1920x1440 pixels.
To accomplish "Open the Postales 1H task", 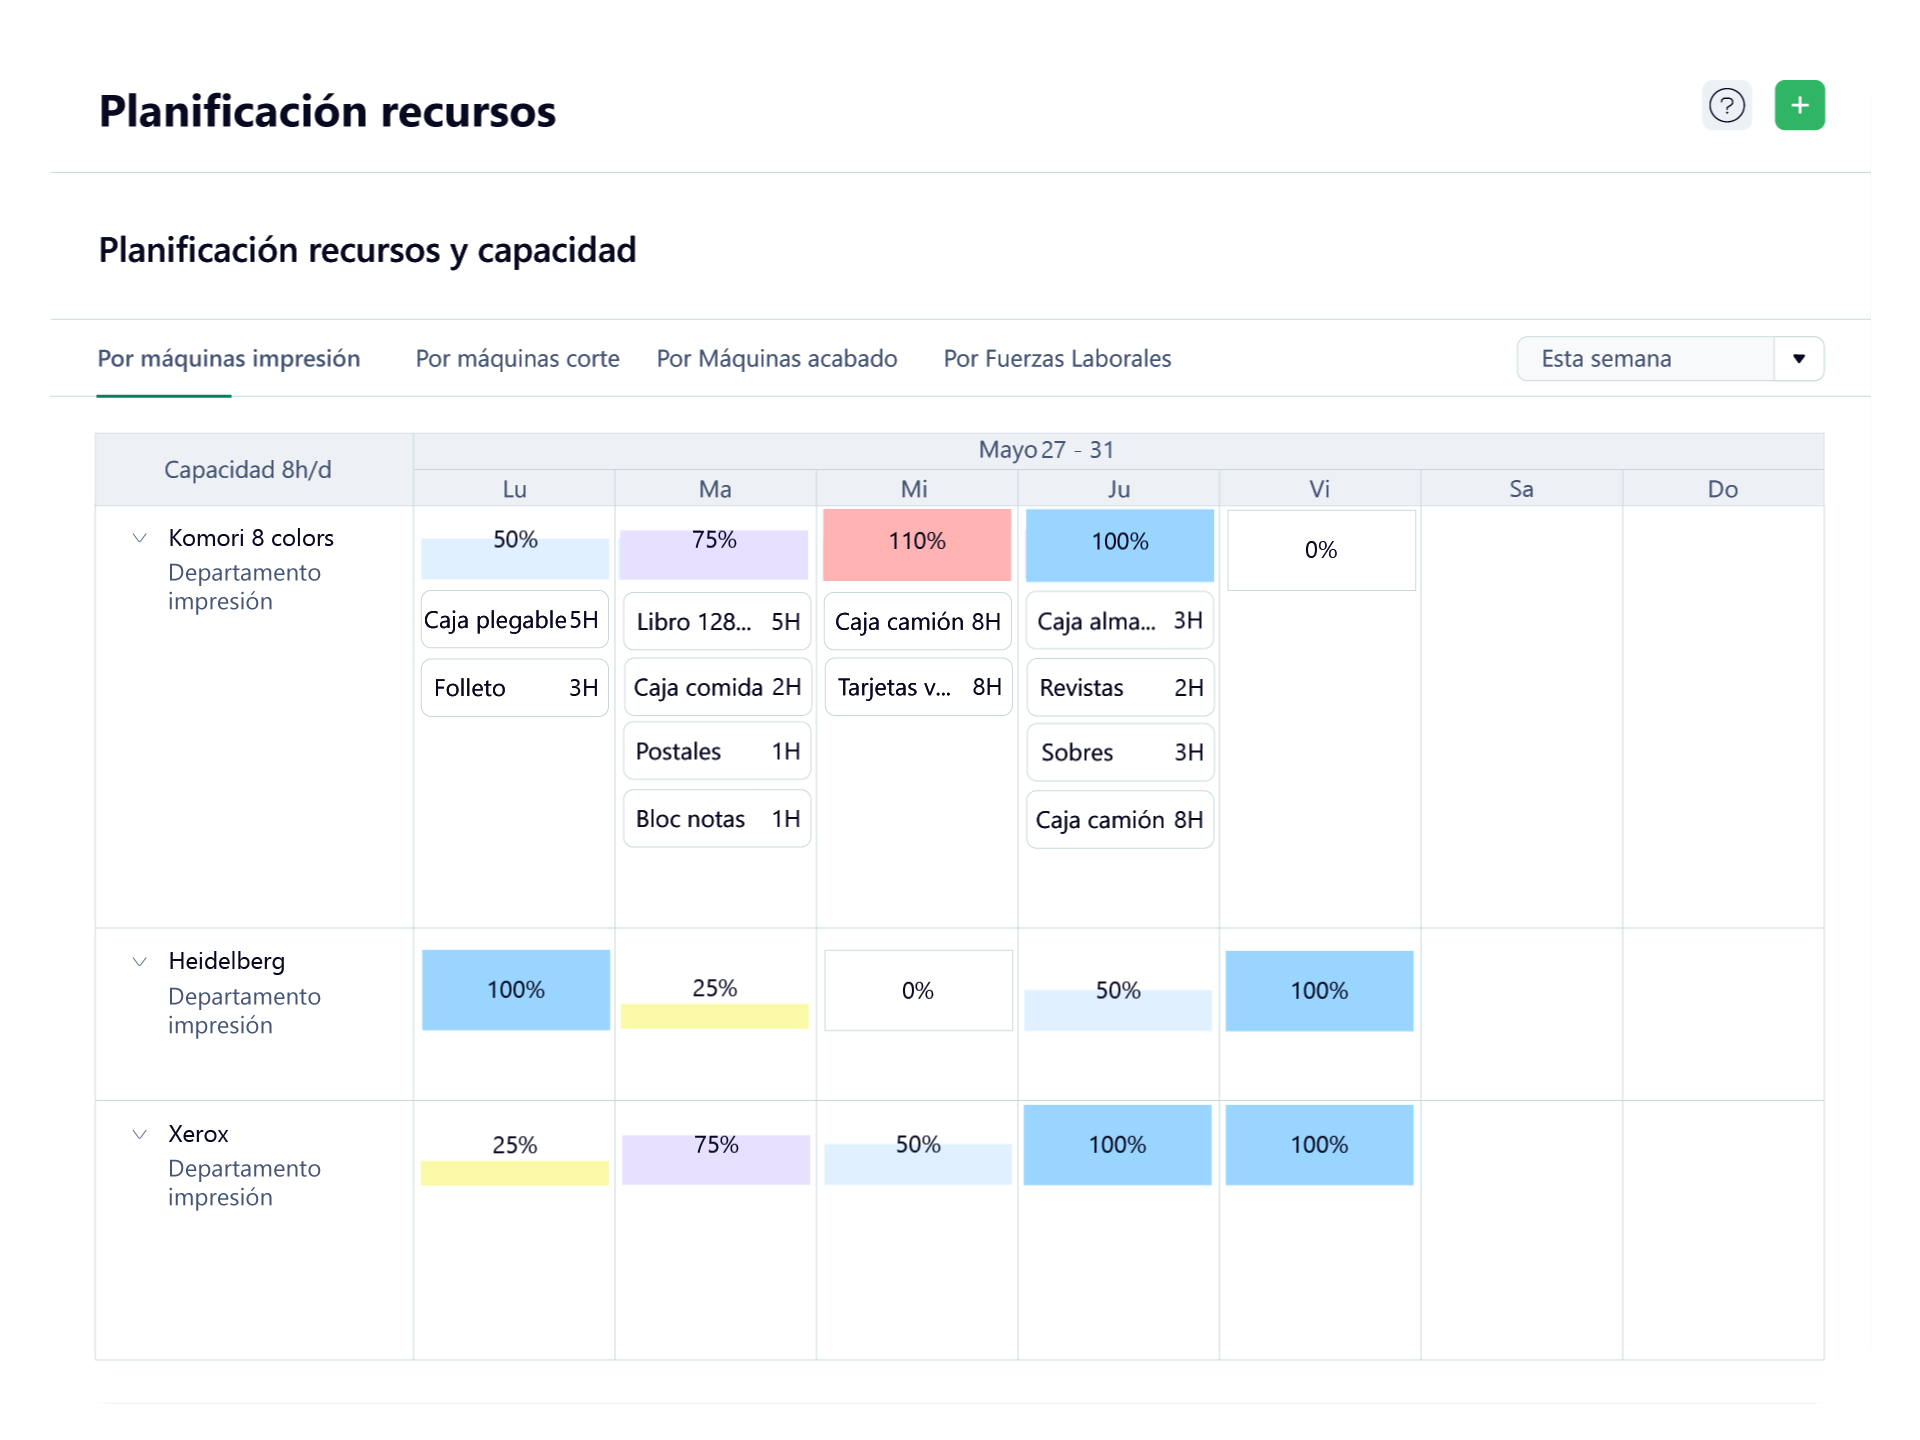I will point(717,751).
